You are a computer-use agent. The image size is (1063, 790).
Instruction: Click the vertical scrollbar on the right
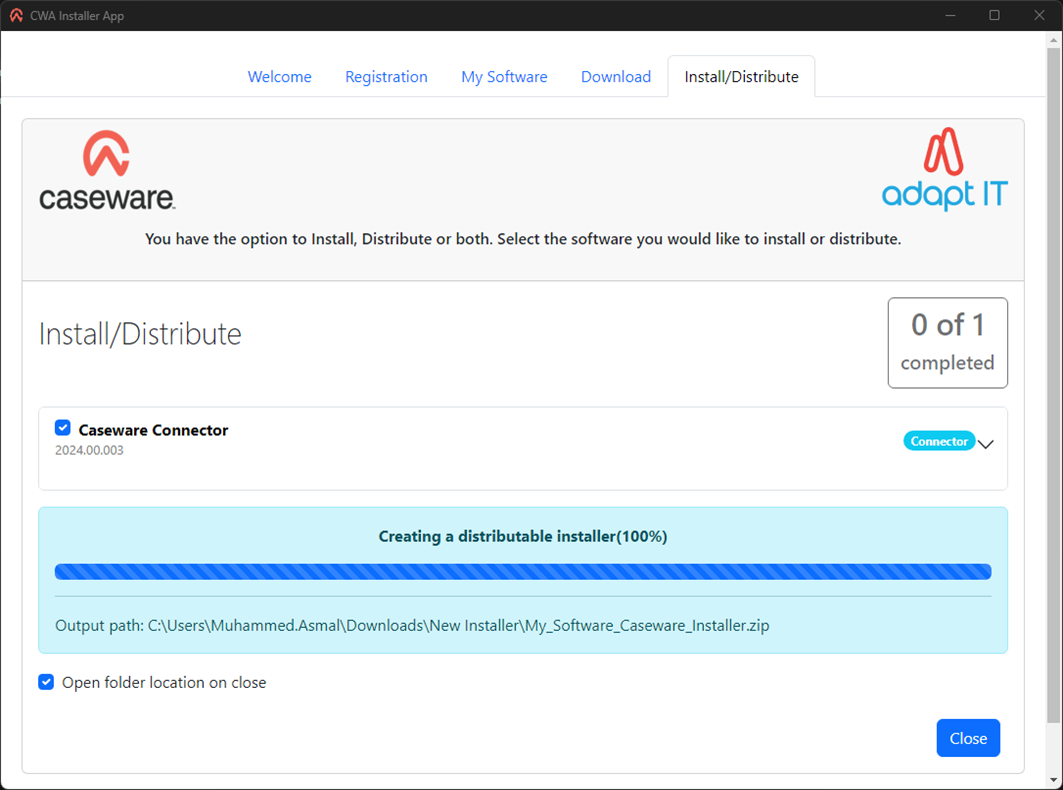[1051, 380]
